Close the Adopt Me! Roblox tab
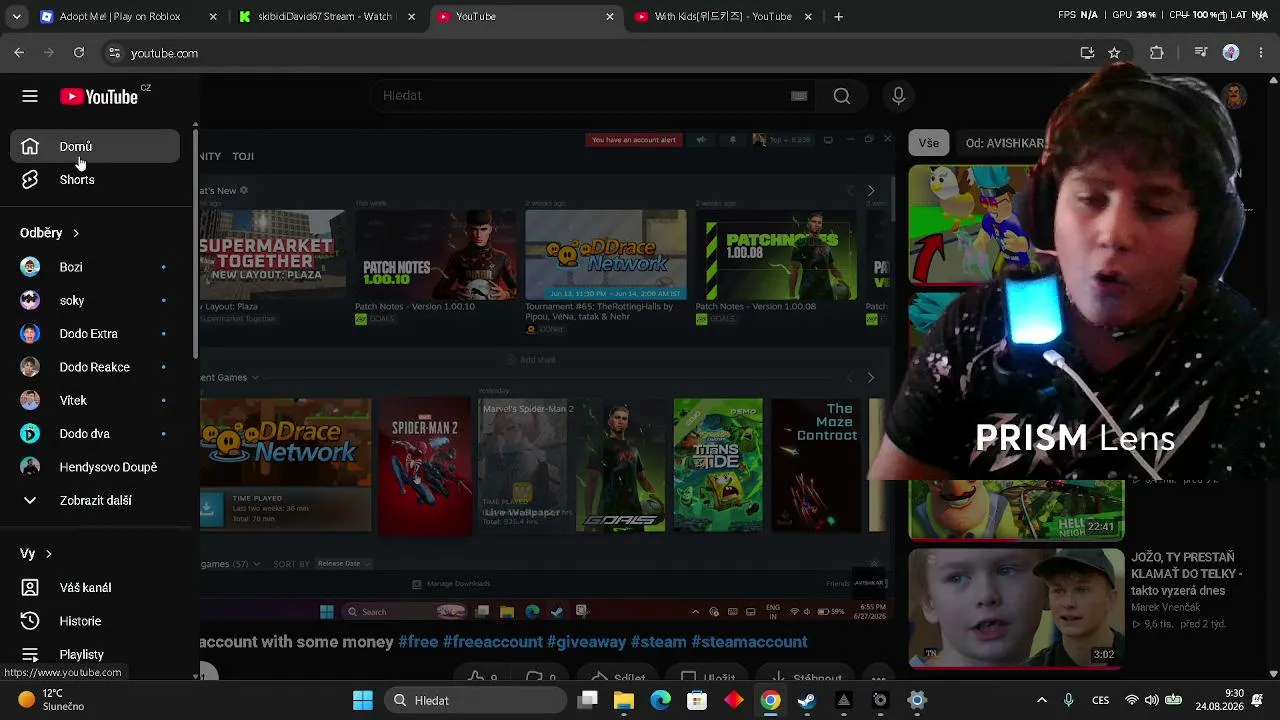1280x720 pixels. (213, 16)
